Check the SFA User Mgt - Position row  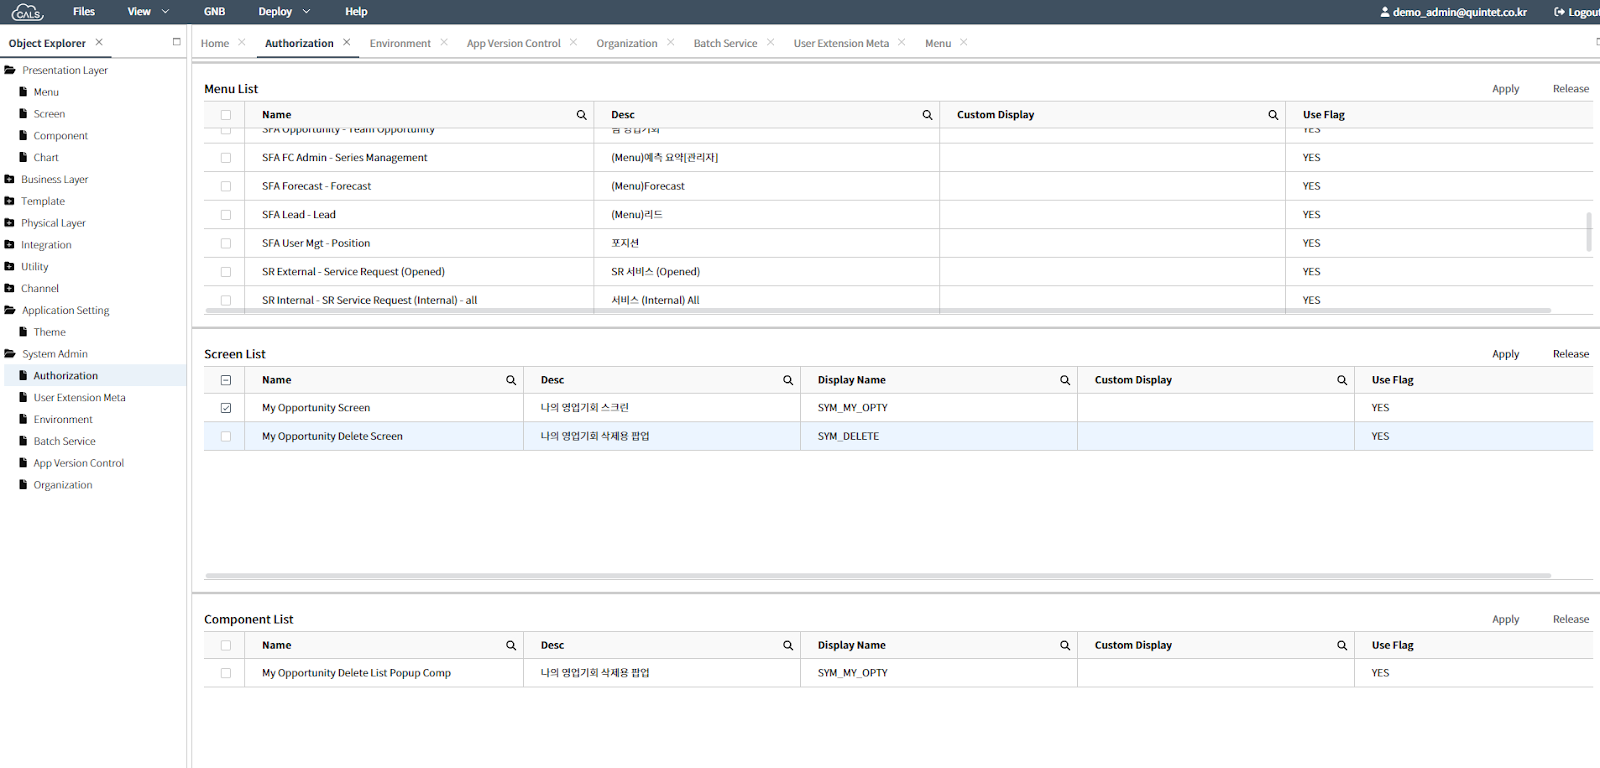click(226, 244)
